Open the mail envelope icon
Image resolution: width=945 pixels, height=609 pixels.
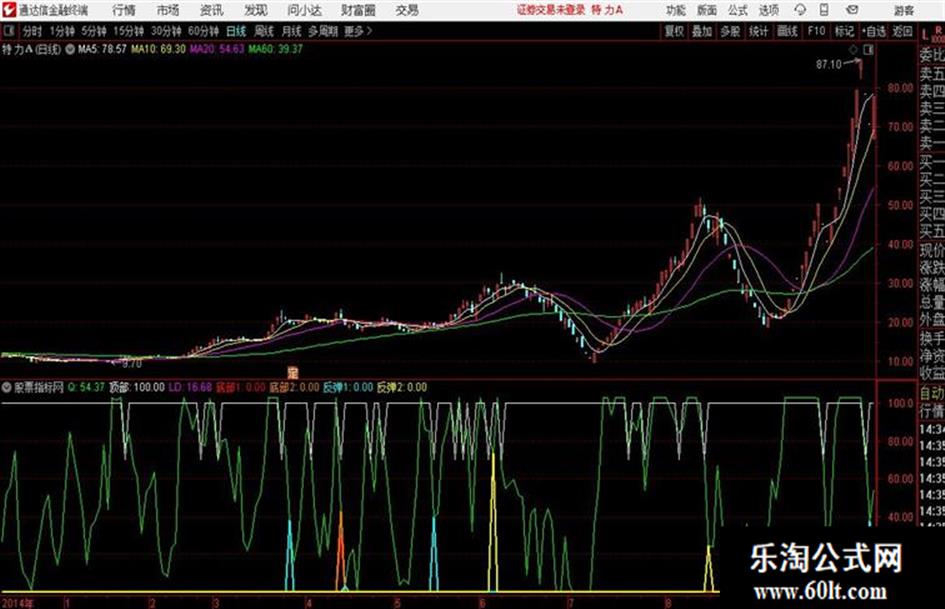pyautogui.click(x=852, y=10)
